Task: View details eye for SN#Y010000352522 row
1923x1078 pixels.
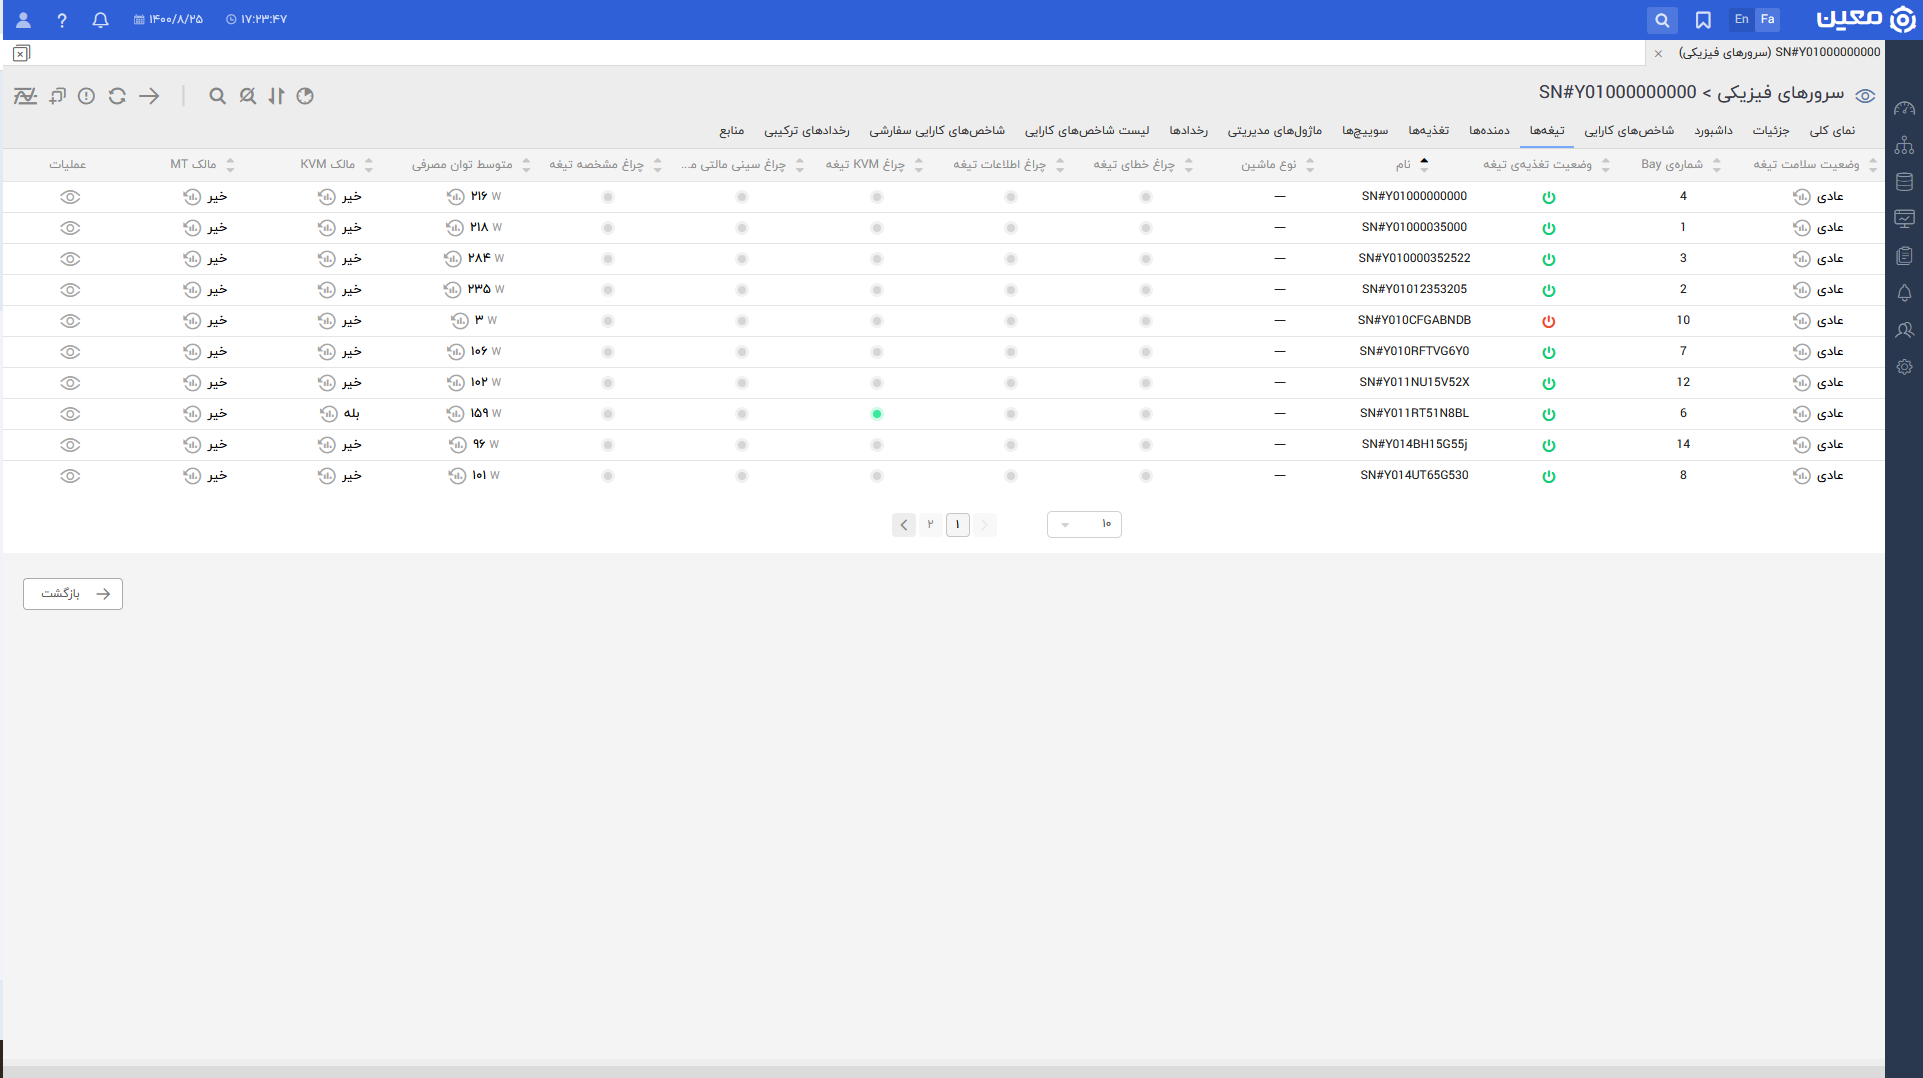Action: tap(70, 259)
